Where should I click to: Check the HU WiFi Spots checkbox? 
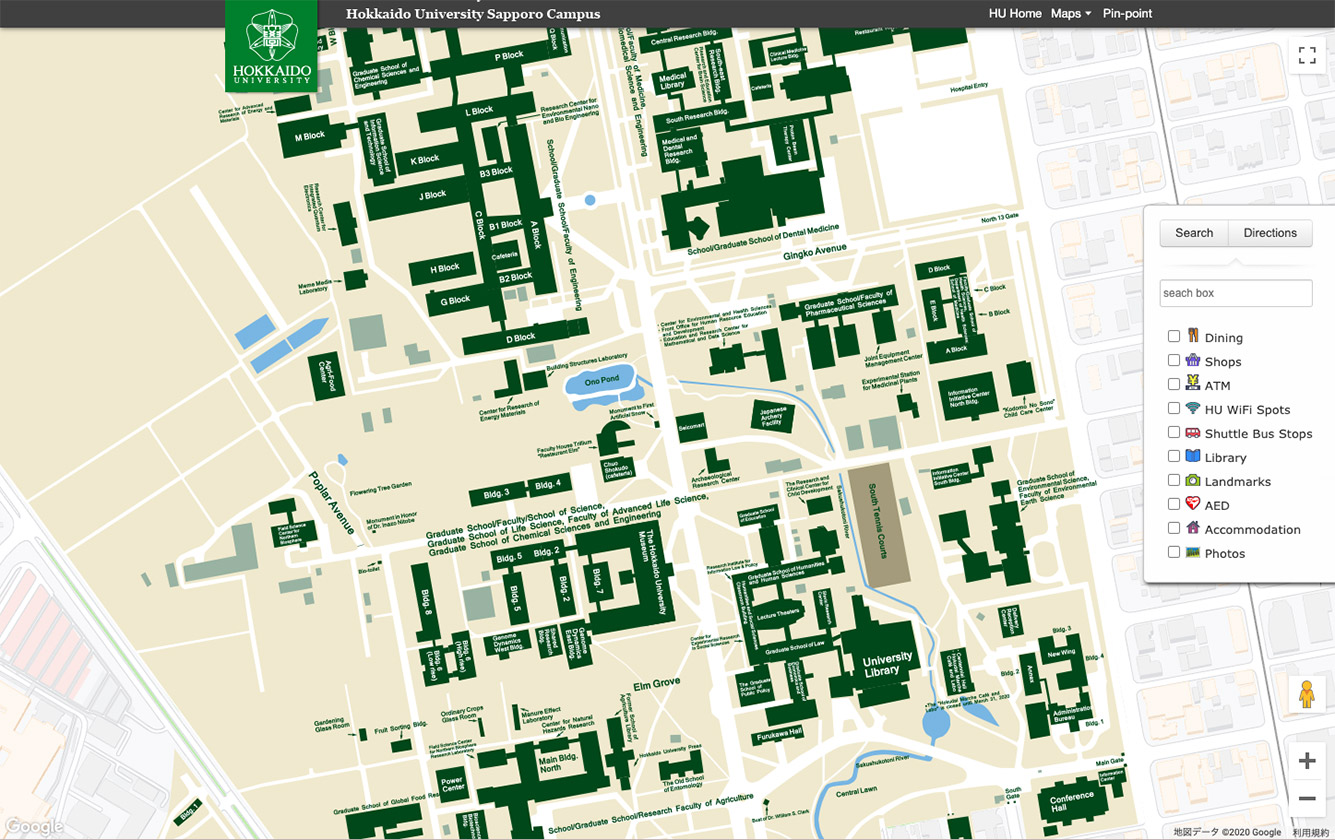(1174, 408)
